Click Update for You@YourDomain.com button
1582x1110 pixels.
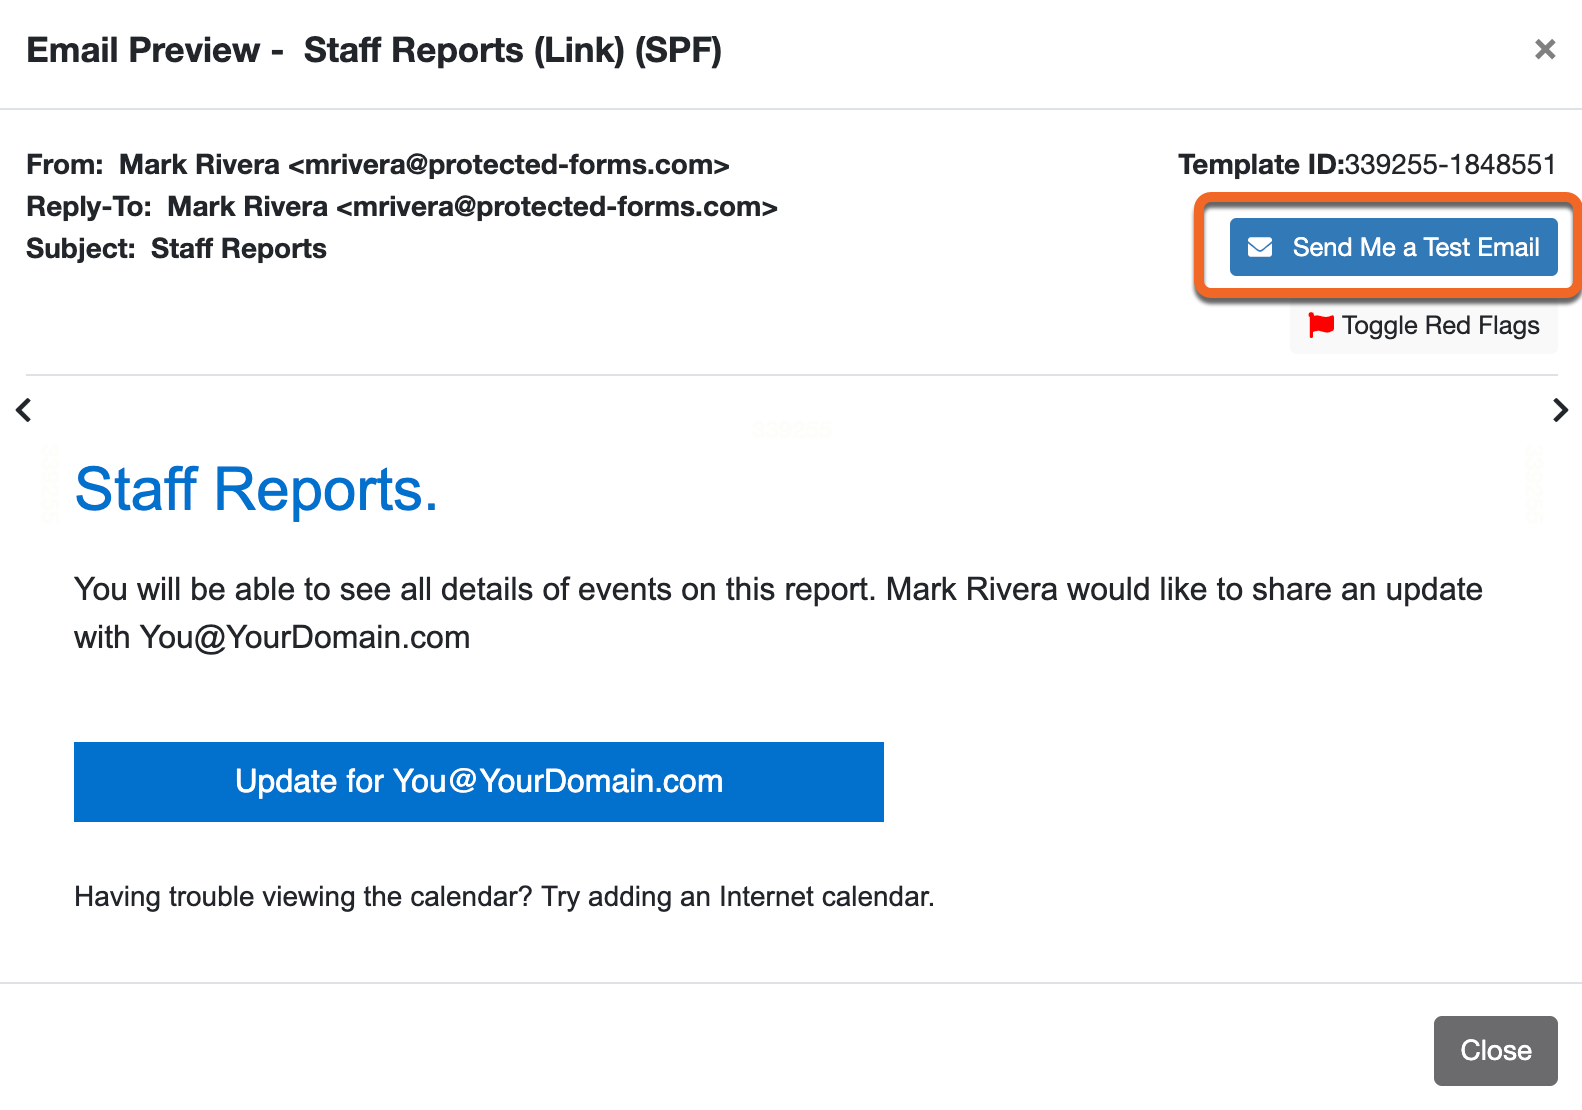pyautogui.click(x=479, y=782)
